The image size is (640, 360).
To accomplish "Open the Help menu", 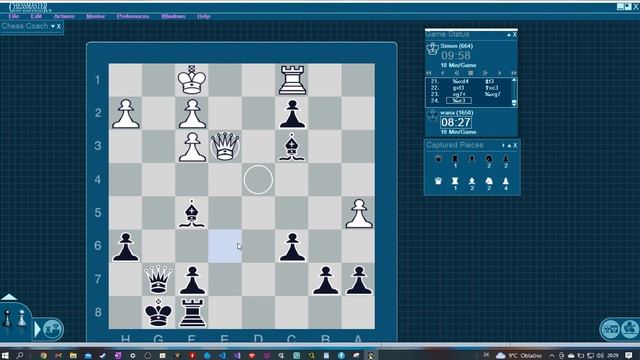I will pos(204,16).
